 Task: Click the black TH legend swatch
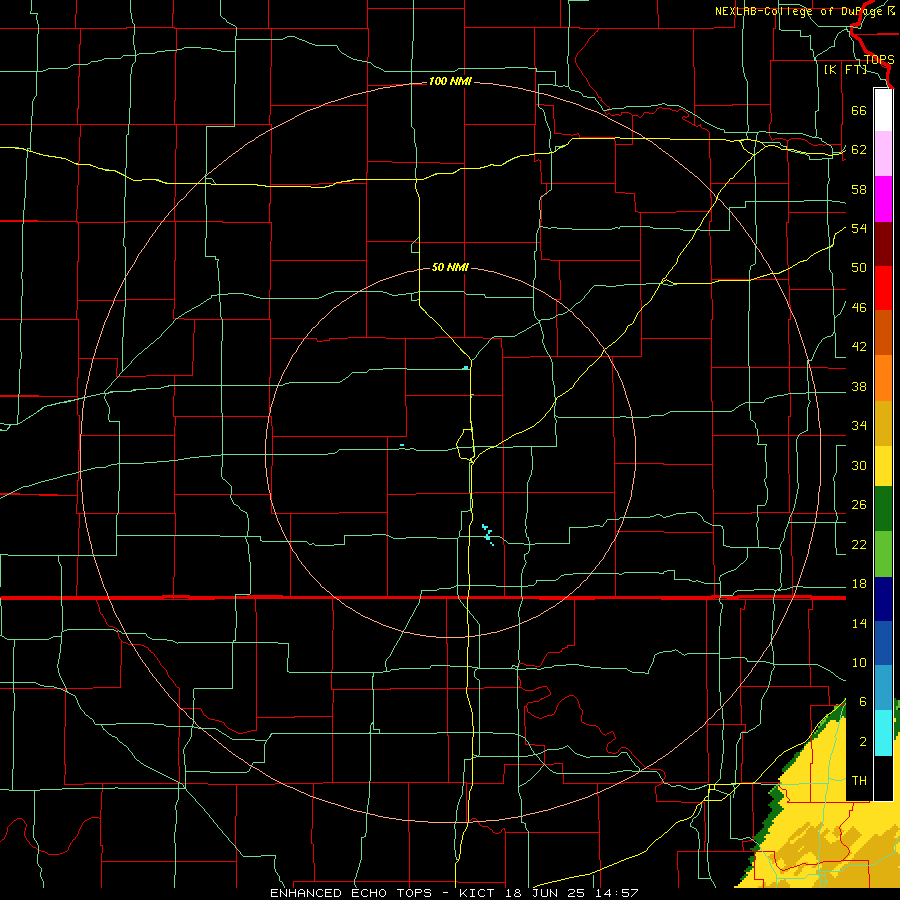pyautogui.click(x=883, y=778)
